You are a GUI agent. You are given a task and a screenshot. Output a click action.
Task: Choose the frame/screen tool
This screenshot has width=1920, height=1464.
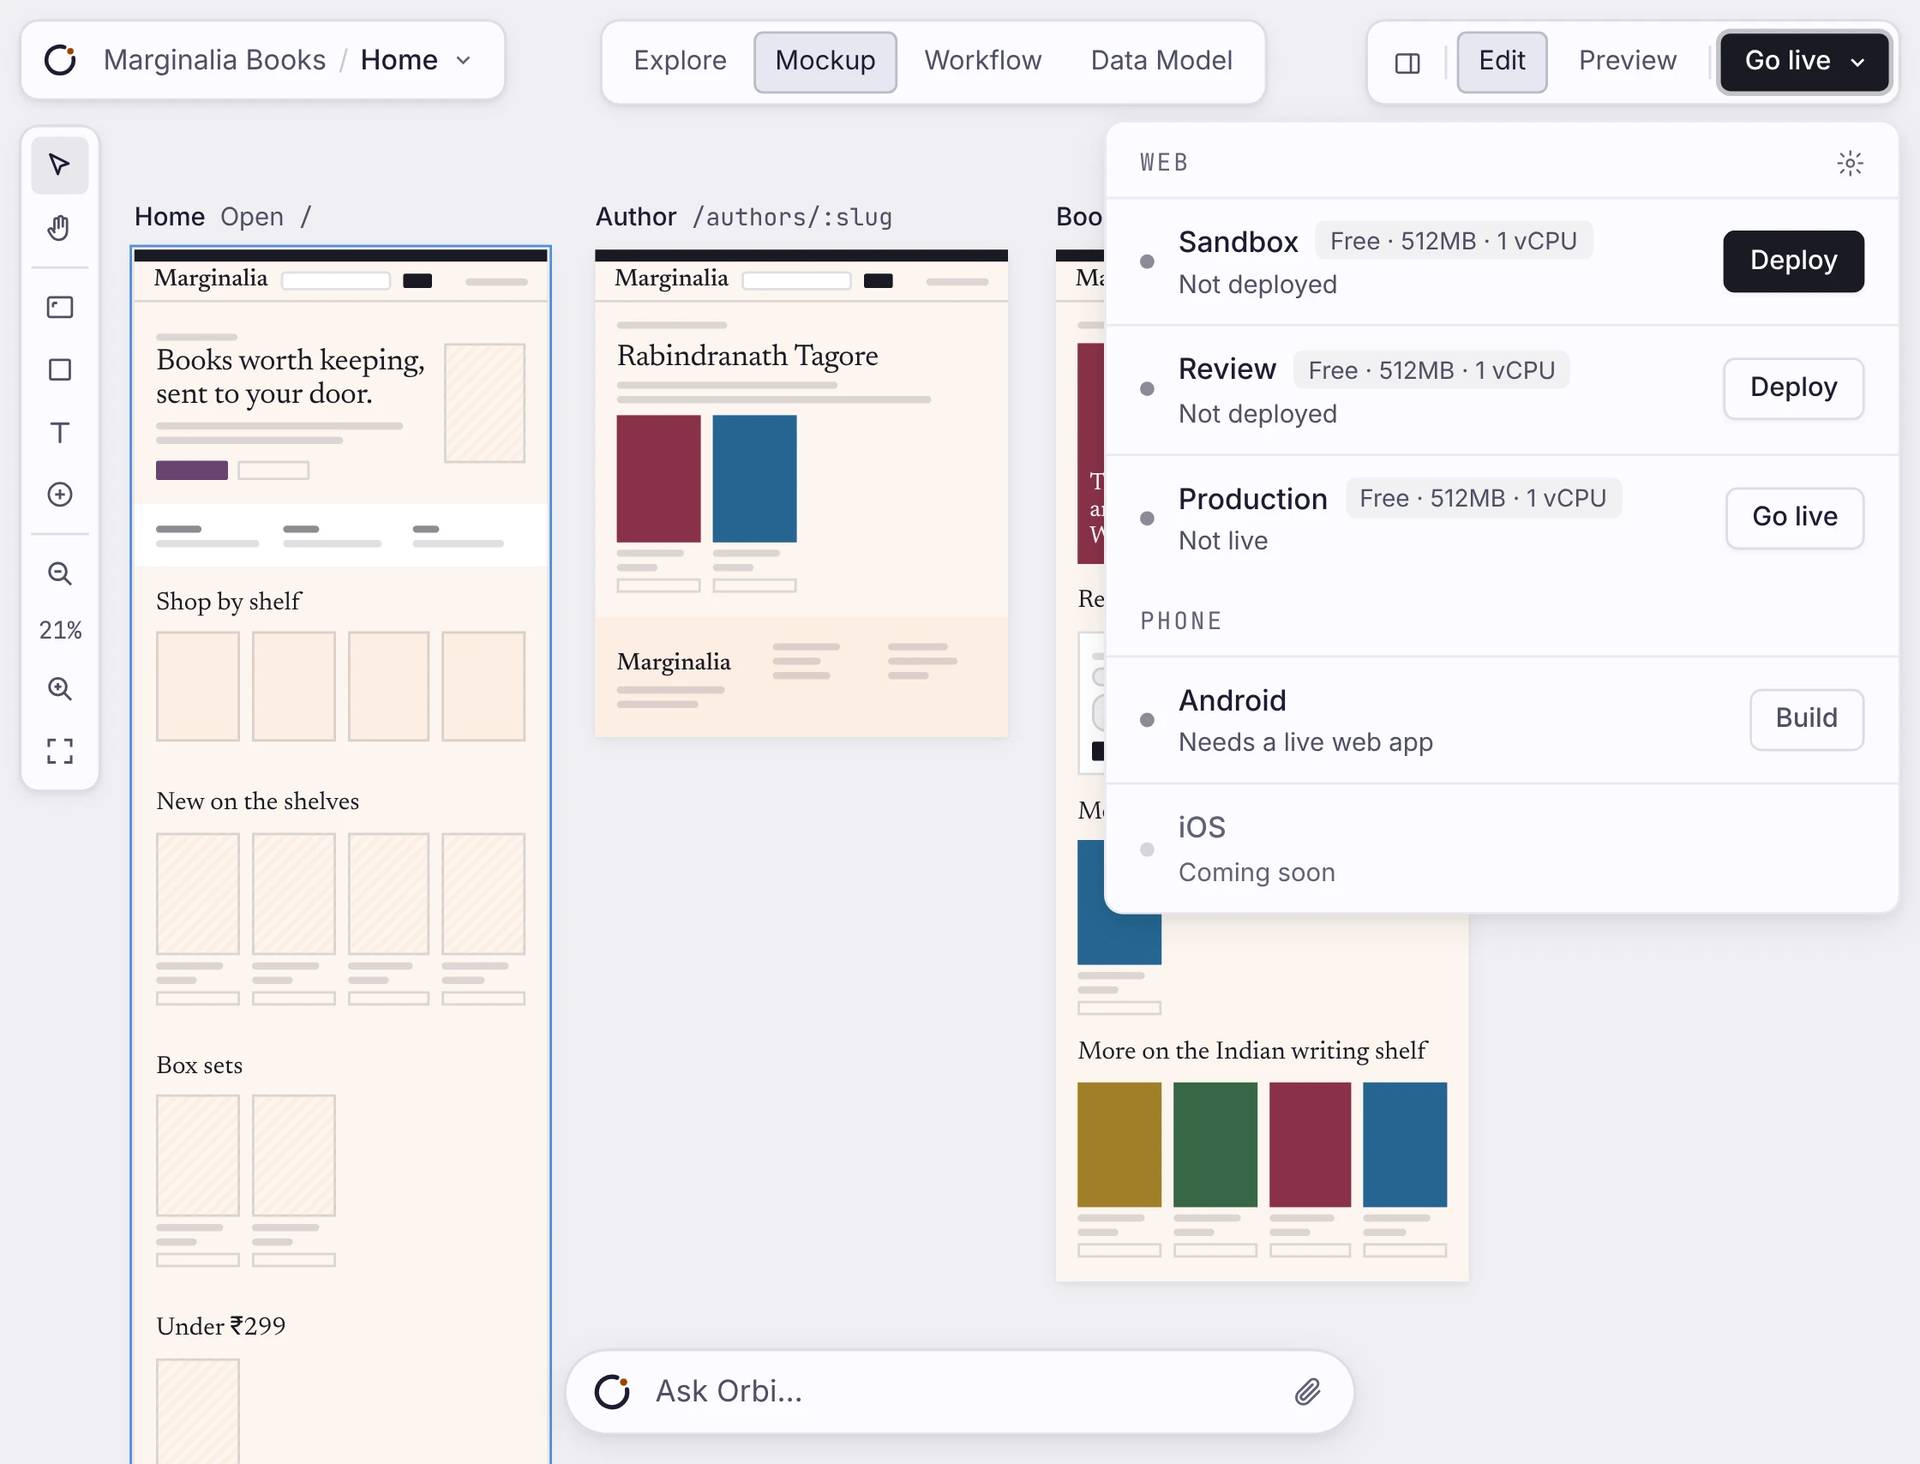tap(60, 307)
